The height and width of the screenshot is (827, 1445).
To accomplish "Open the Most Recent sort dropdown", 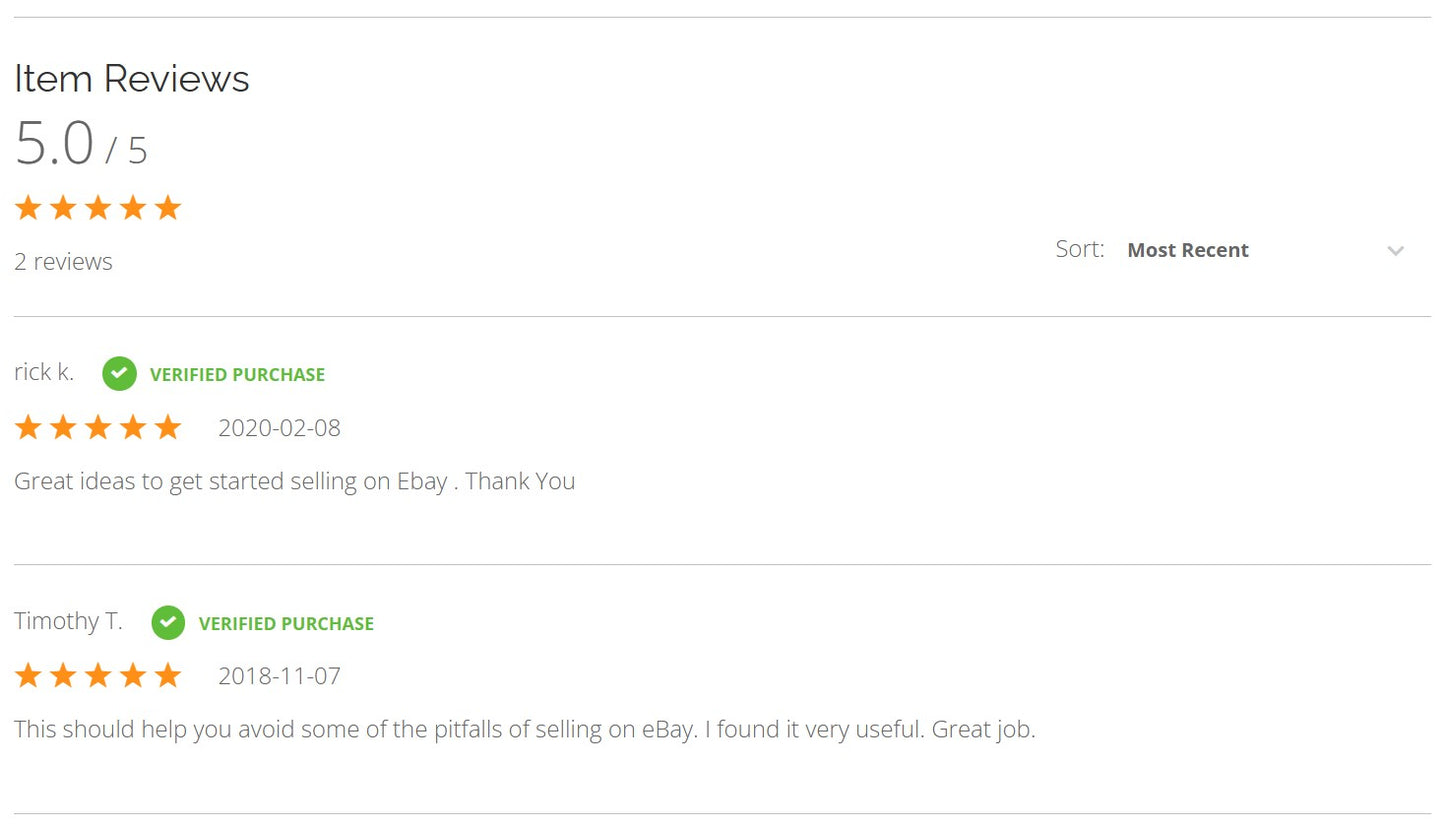I will tap(1188, 251).
